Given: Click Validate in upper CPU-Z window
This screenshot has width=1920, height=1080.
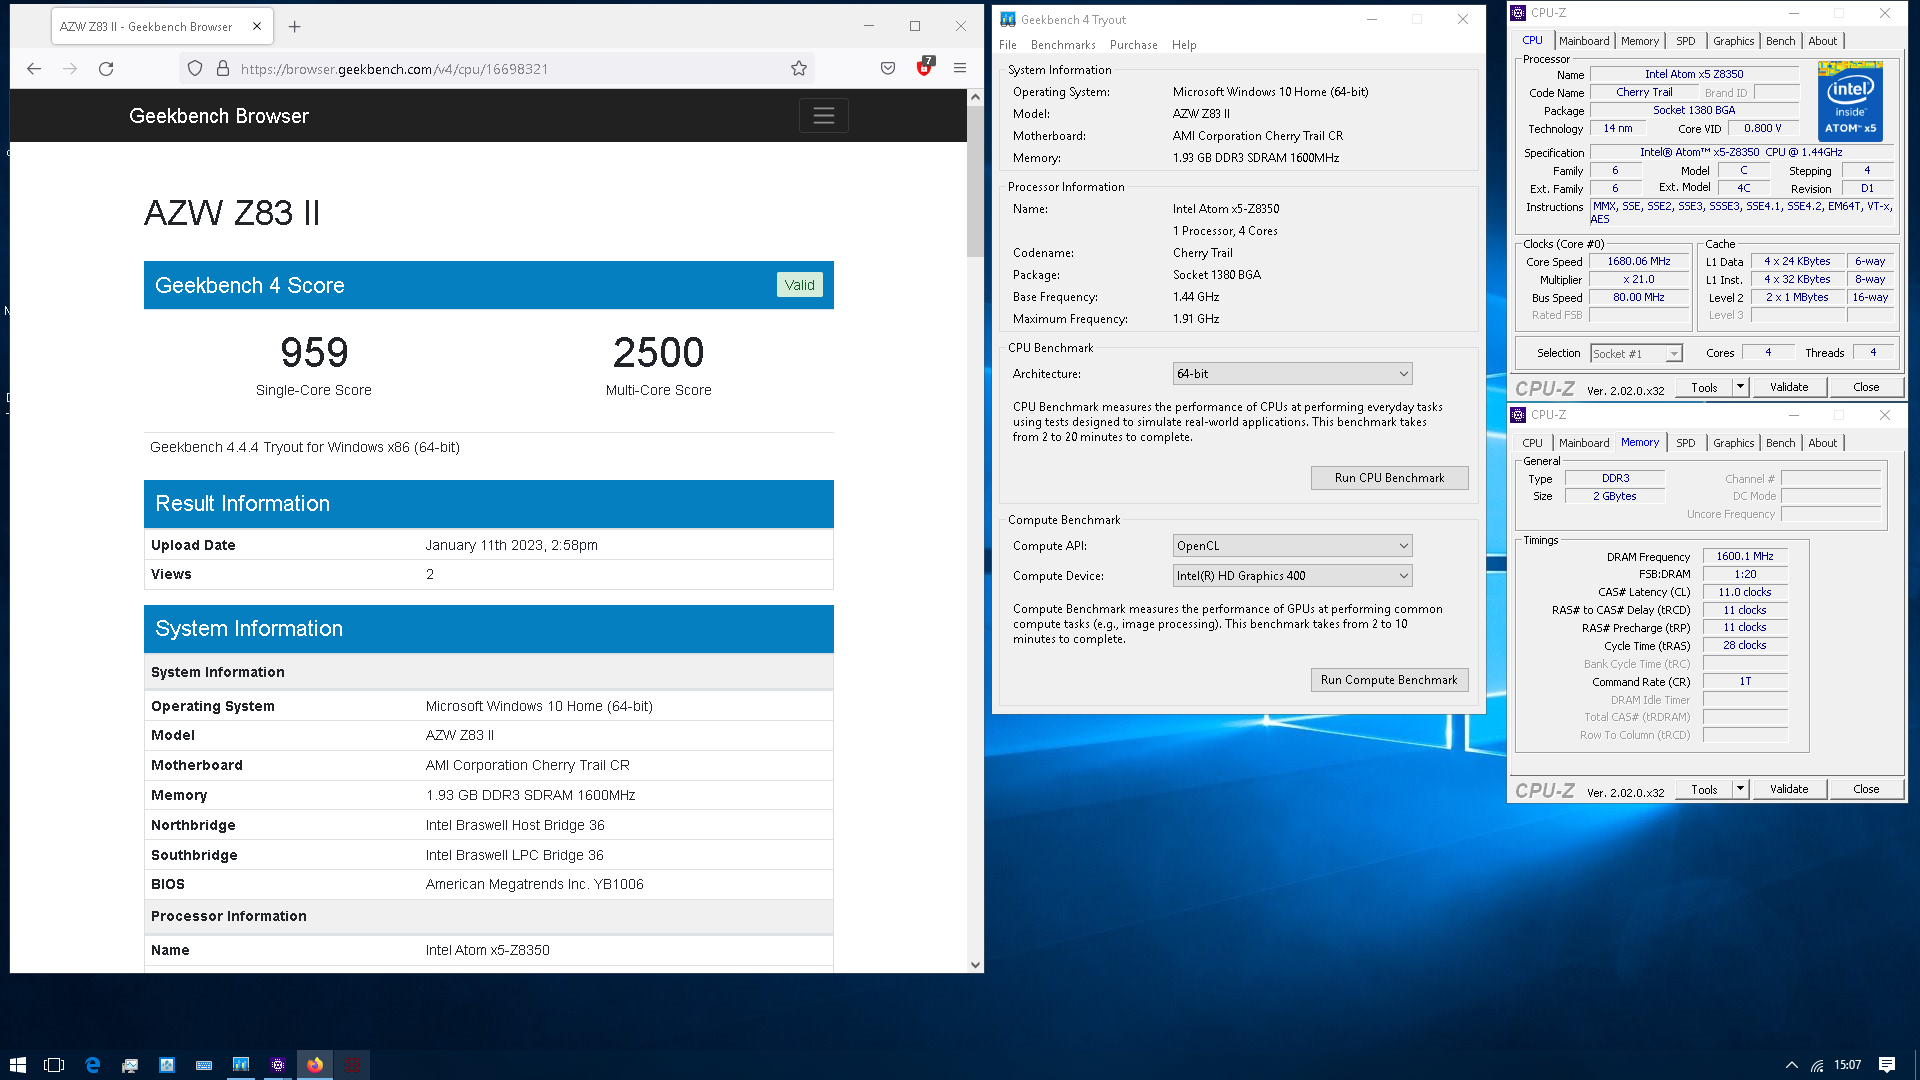Looking at the screenshot, I should click(1789, 387).
